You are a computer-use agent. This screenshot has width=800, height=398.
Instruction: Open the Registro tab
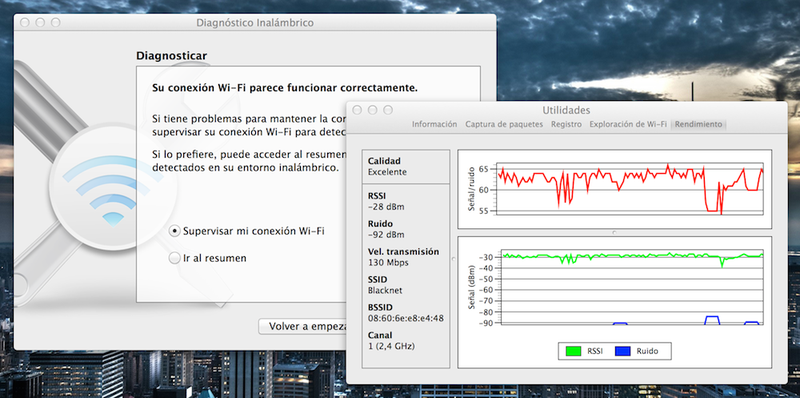(x=566, y=124)
